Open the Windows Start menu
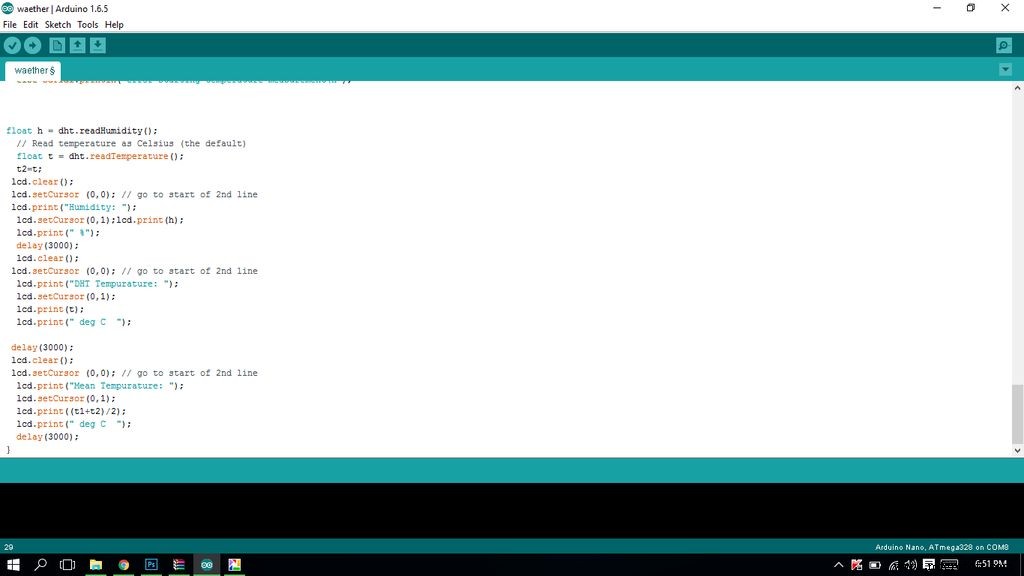 pyautogui.click(x=13, y=565)
